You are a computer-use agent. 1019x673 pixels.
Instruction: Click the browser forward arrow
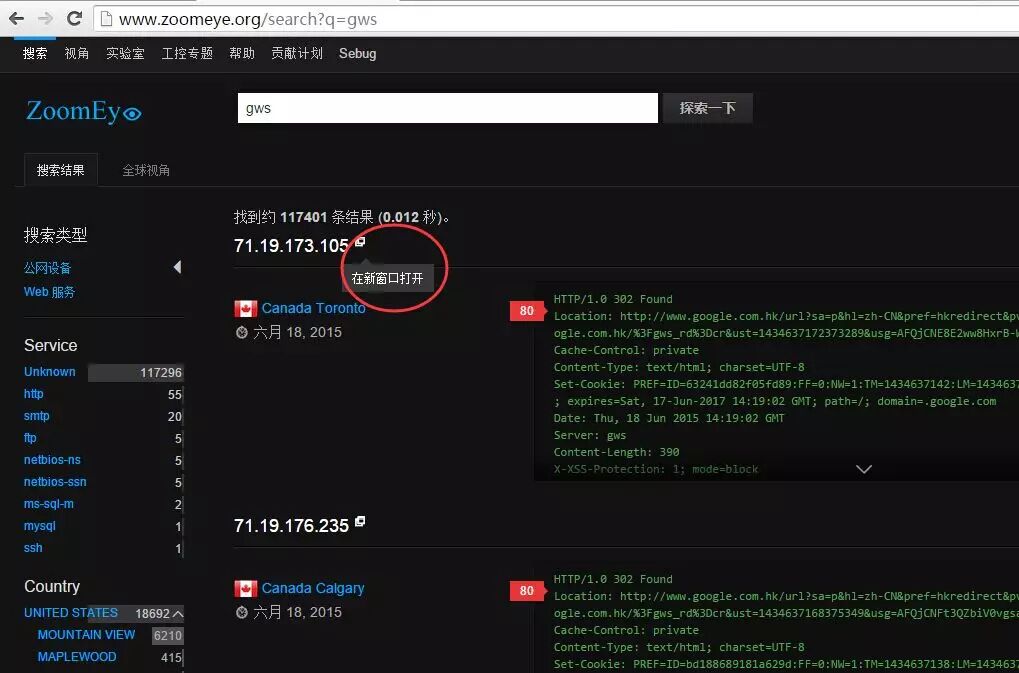tap(45, 18)
